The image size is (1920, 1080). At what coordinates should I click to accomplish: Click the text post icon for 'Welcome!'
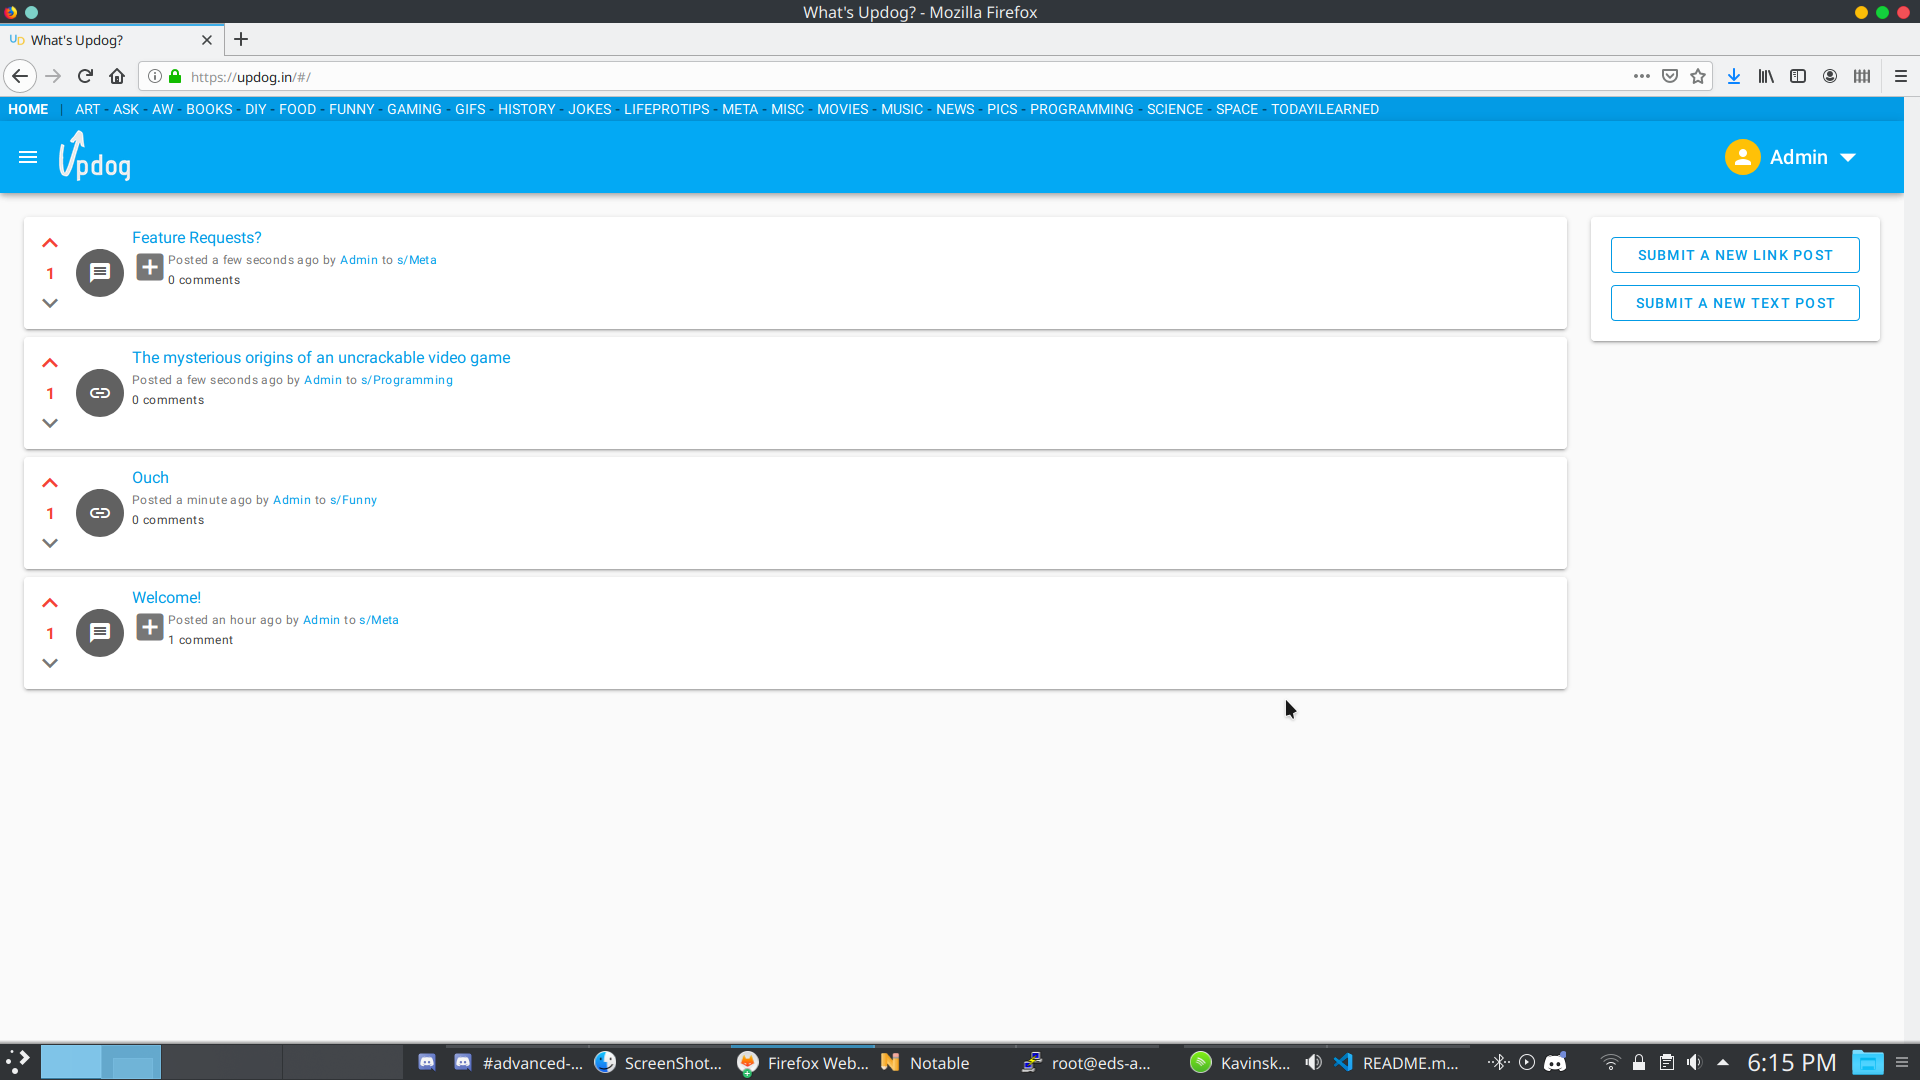click(x=100, y=633)
